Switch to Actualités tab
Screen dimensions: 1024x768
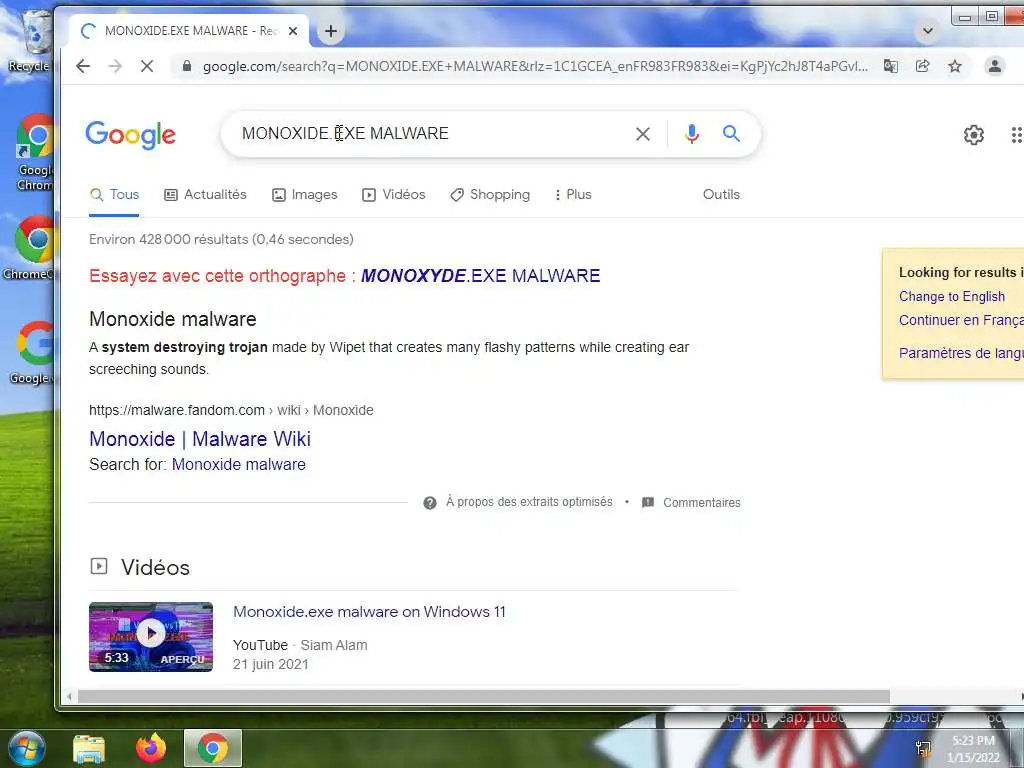click(x=205, y=195)
